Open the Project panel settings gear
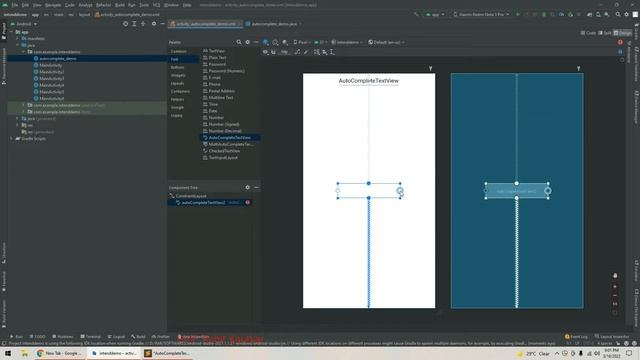Screen dimensions: 640x360 click(154, 24)
